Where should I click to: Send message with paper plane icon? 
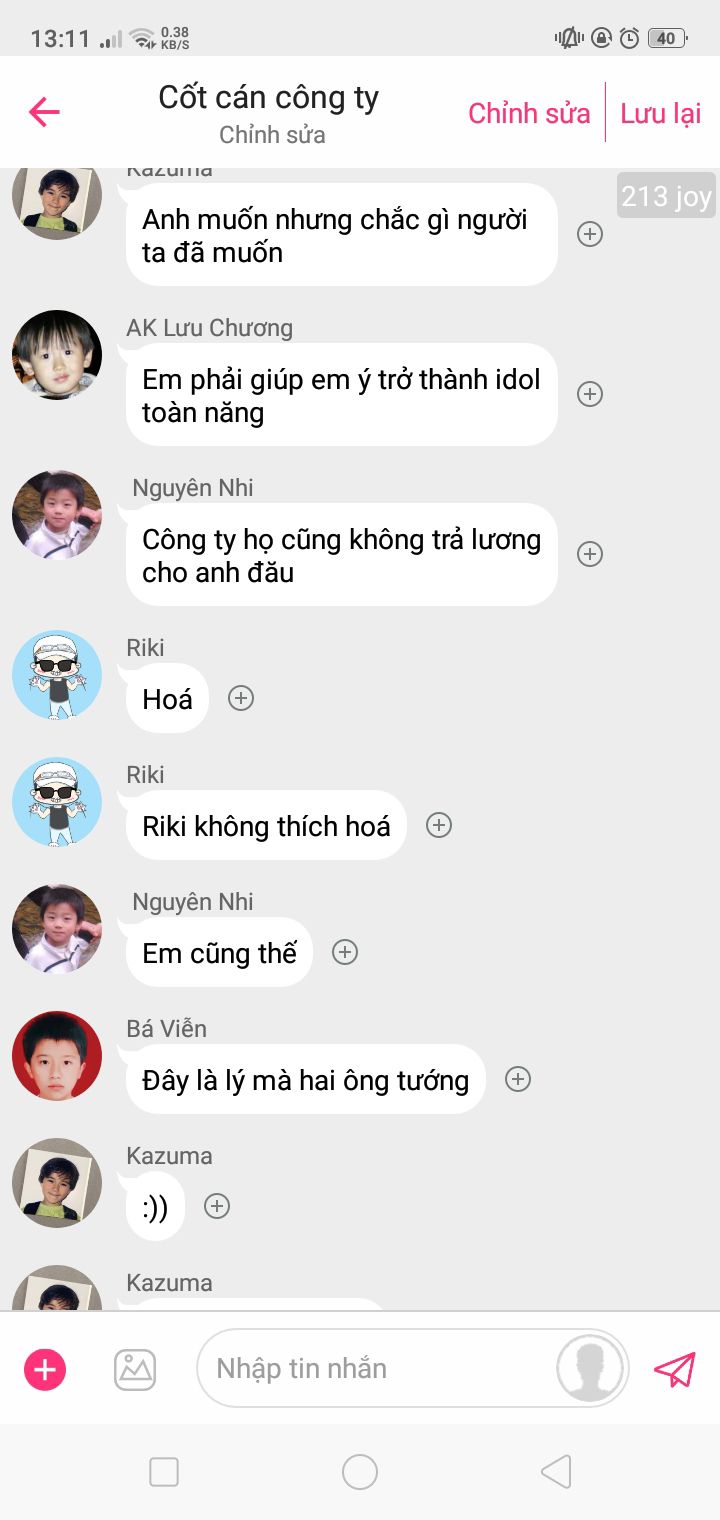point(675,1369)
